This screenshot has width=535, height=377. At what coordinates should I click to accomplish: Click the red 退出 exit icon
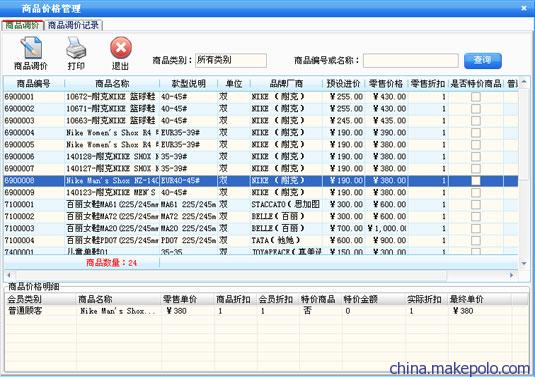(121, 48)
